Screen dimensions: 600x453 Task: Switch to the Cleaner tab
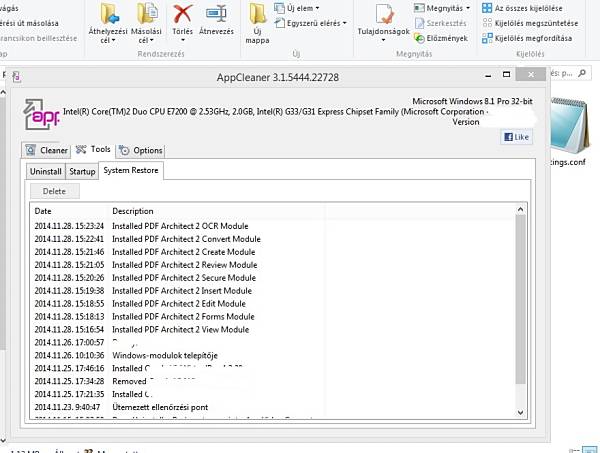click(46, 150)
